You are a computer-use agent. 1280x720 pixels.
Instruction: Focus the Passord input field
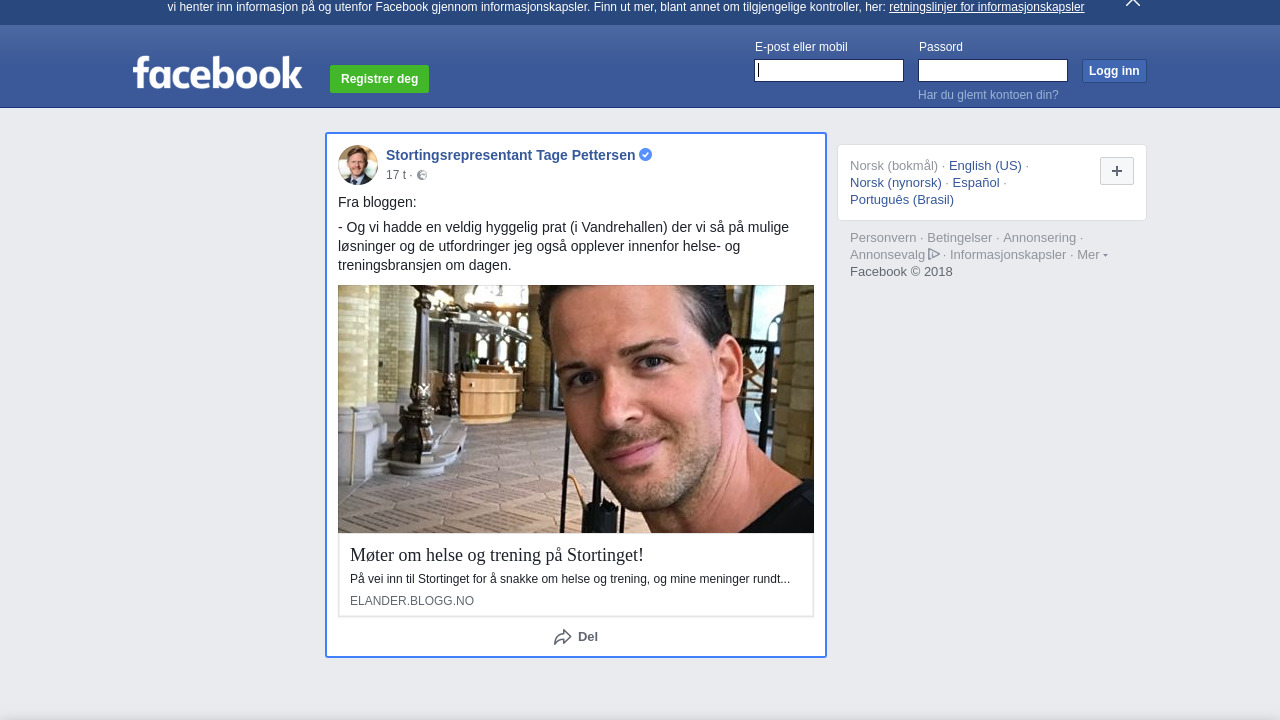click(993, 70)
